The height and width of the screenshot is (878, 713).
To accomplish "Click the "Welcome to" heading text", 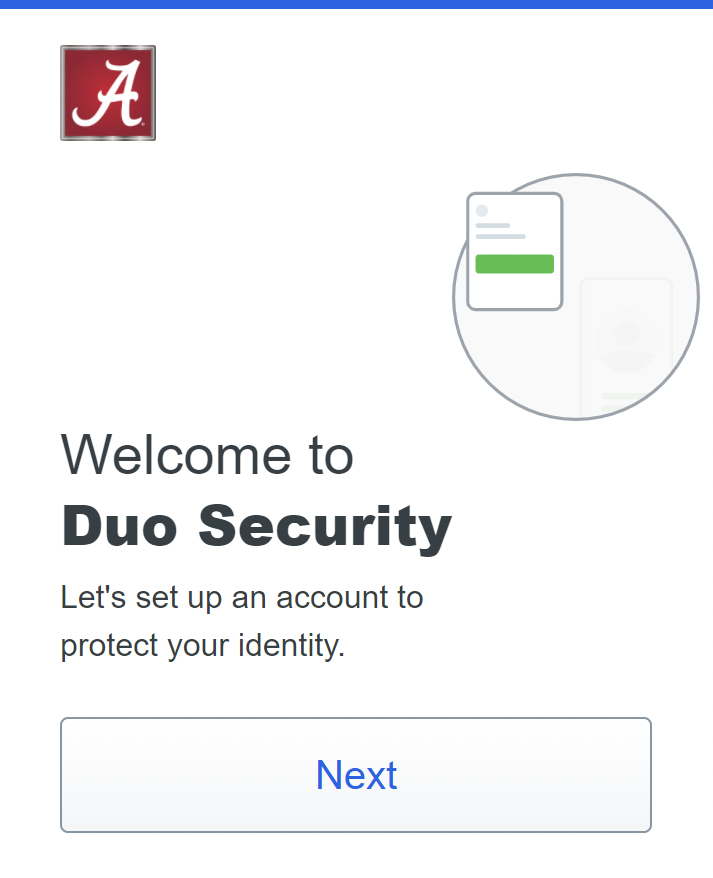I will (x=207, y=455).
